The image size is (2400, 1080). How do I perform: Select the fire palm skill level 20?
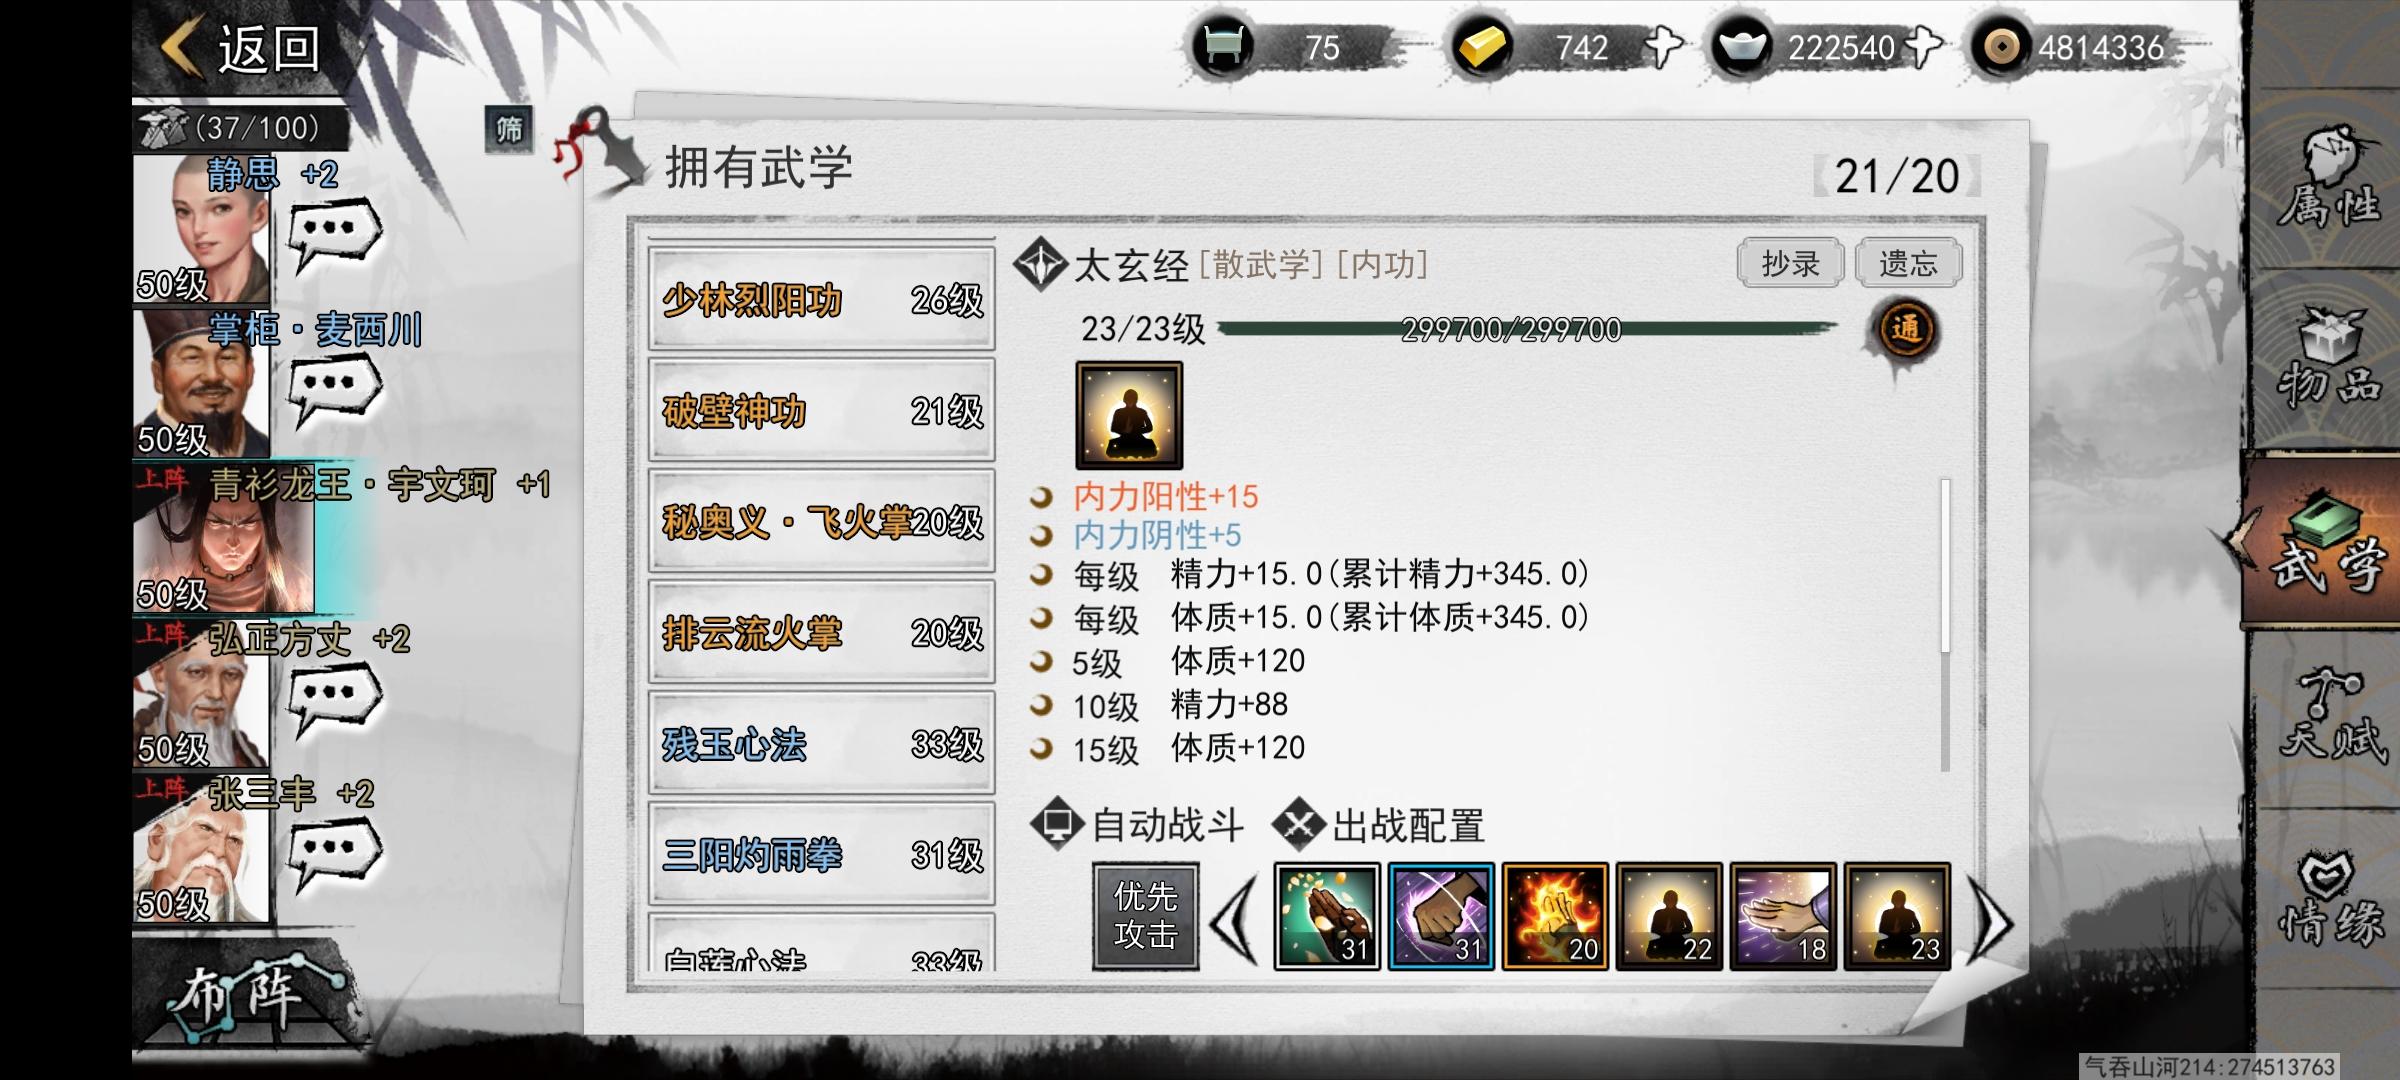[1555, 916]
